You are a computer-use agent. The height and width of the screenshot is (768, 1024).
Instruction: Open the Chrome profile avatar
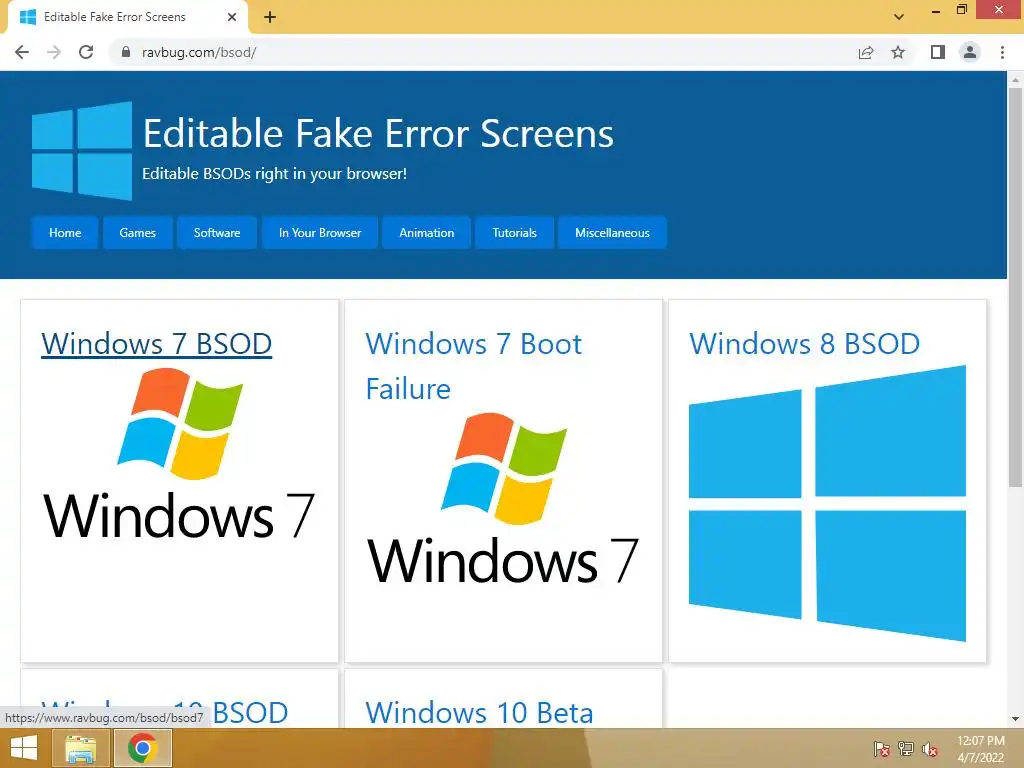(970, 52)
